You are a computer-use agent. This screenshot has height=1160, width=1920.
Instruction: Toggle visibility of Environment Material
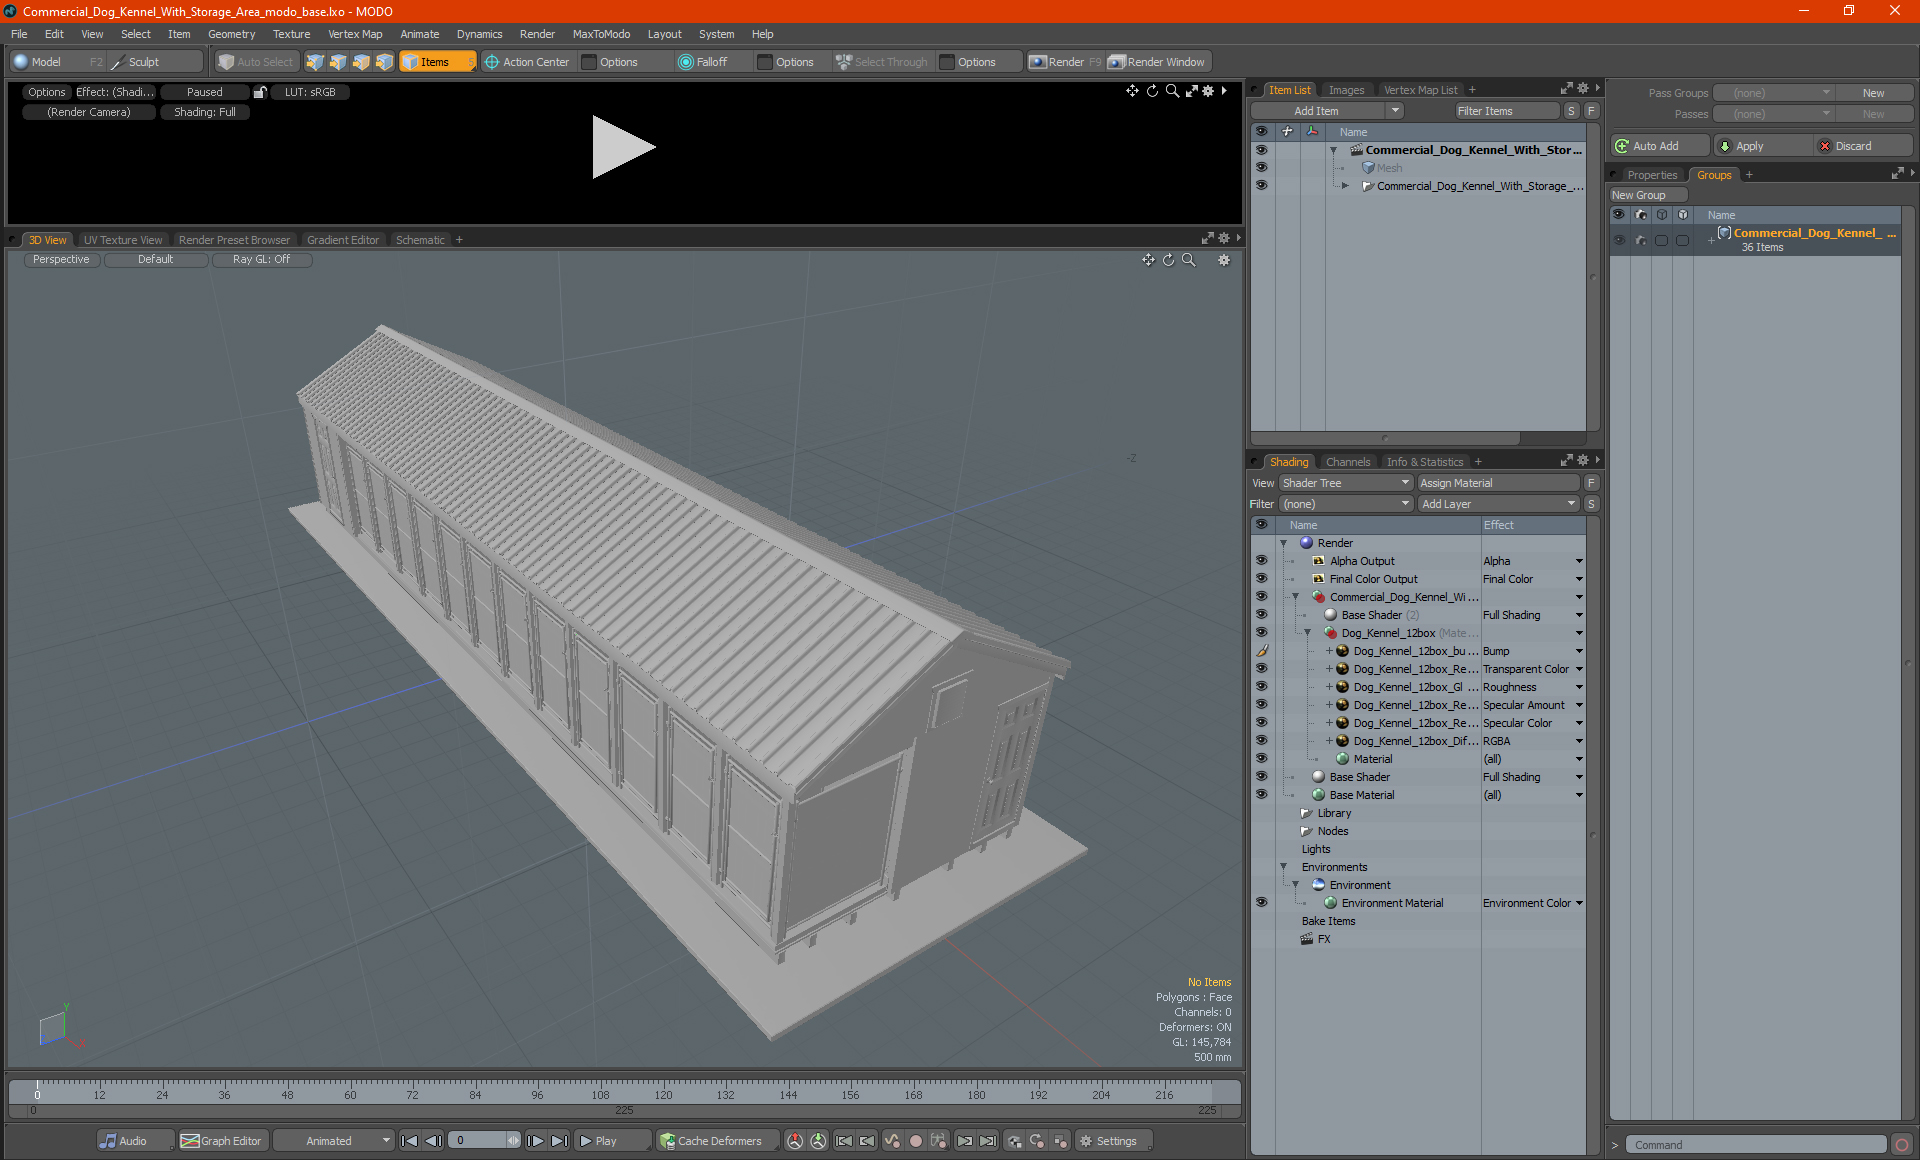[1261, 903]
